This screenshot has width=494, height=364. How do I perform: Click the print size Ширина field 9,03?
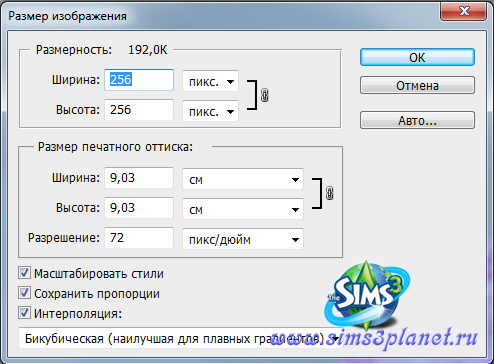tap(139, 178)
